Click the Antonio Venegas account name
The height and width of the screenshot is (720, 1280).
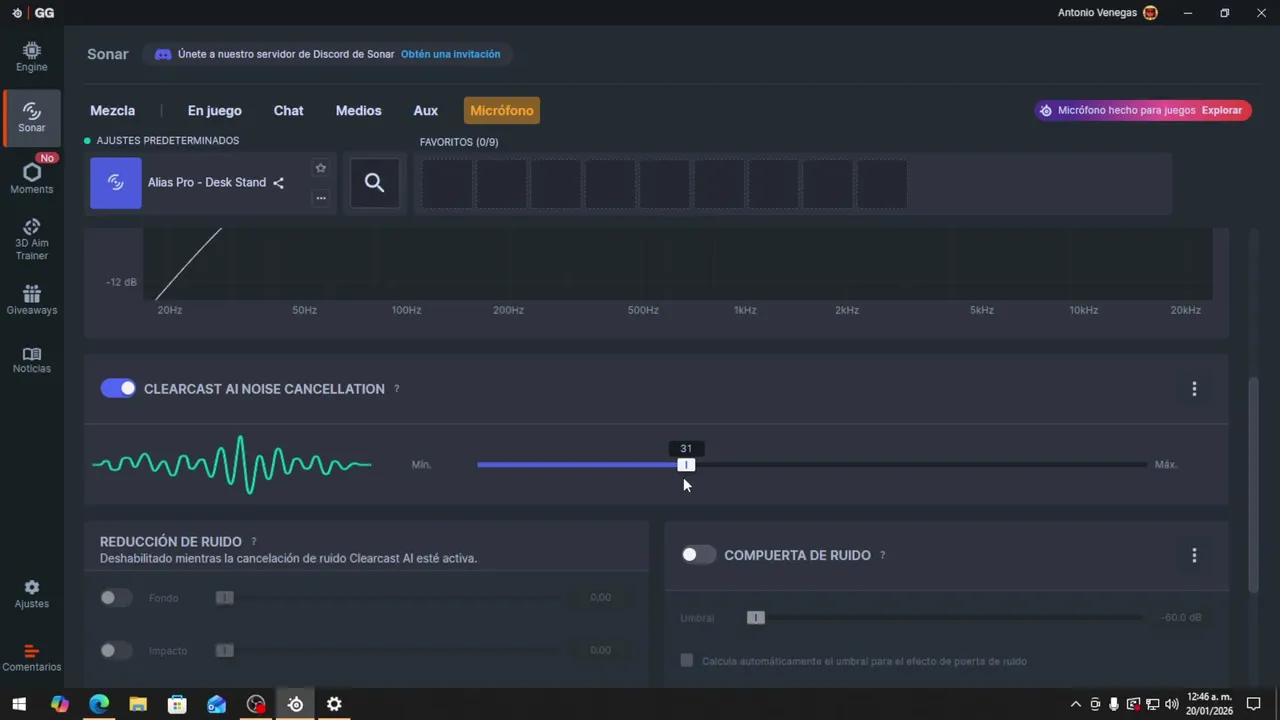coord(1097,13)
